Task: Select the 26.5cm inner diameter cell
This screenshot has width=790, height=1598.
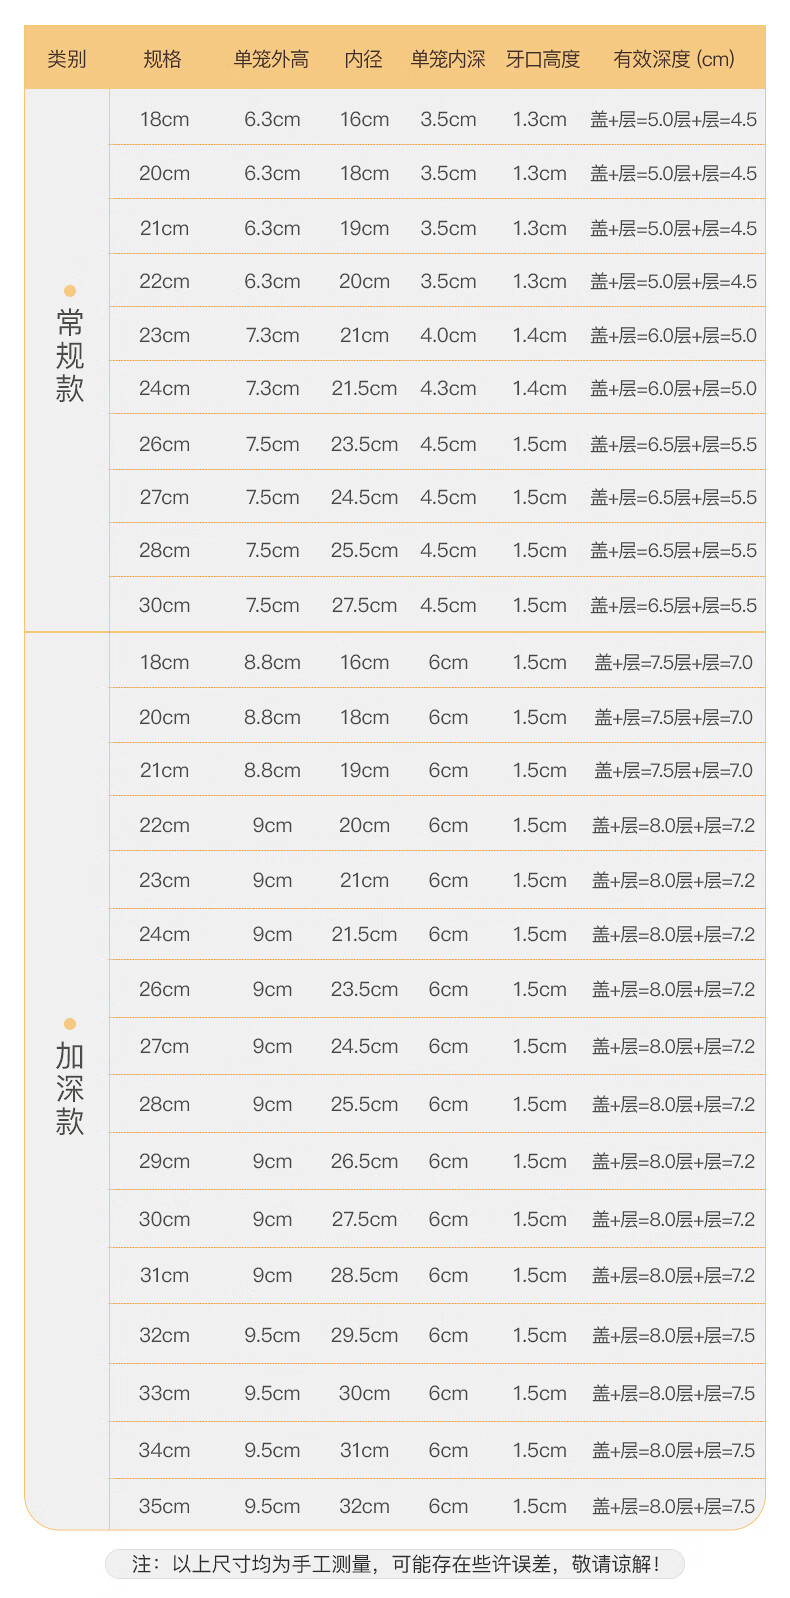Action: (x=364, y=1161)
